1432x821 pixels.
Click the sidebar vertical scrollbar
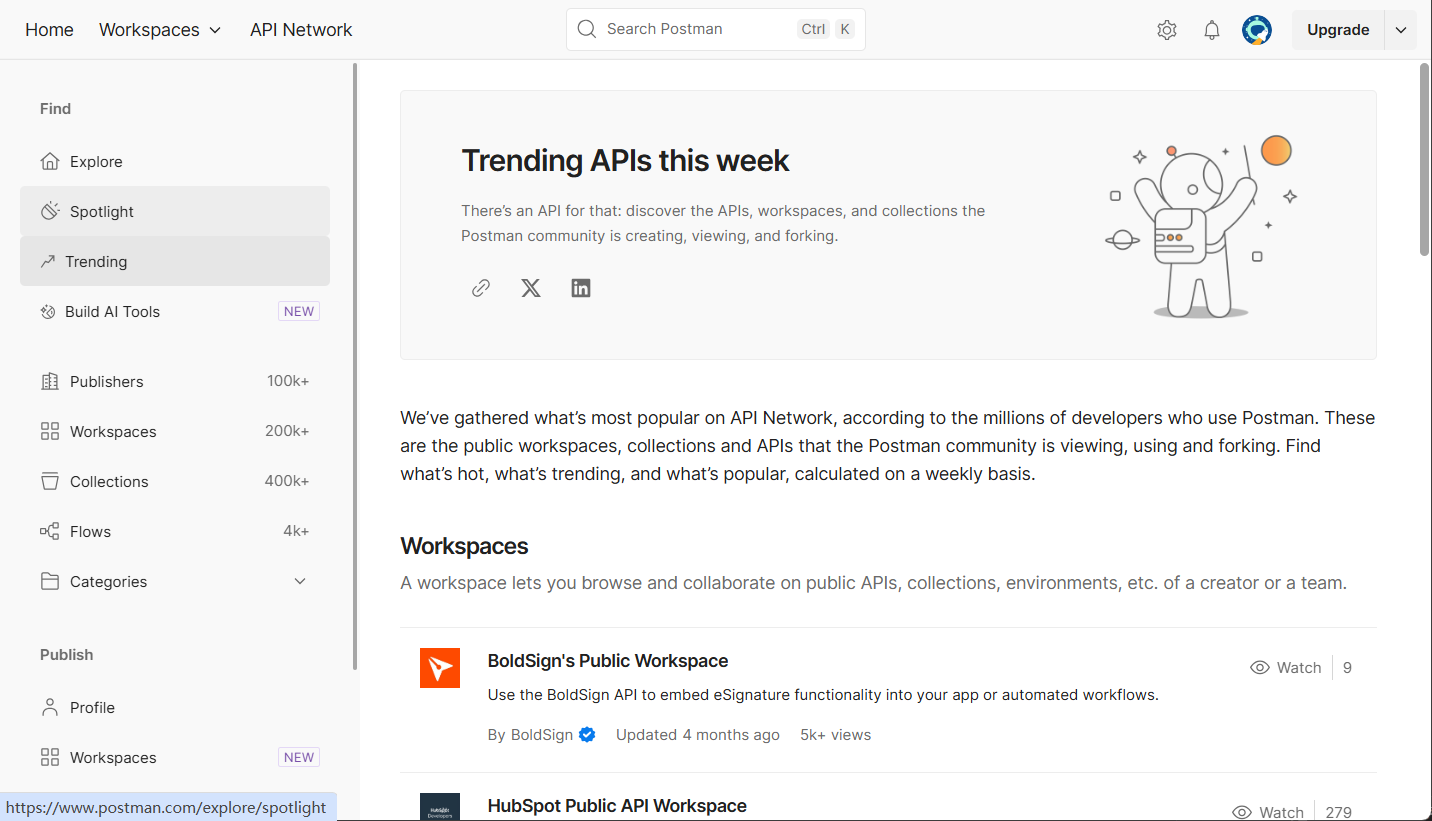coord(354,366)
